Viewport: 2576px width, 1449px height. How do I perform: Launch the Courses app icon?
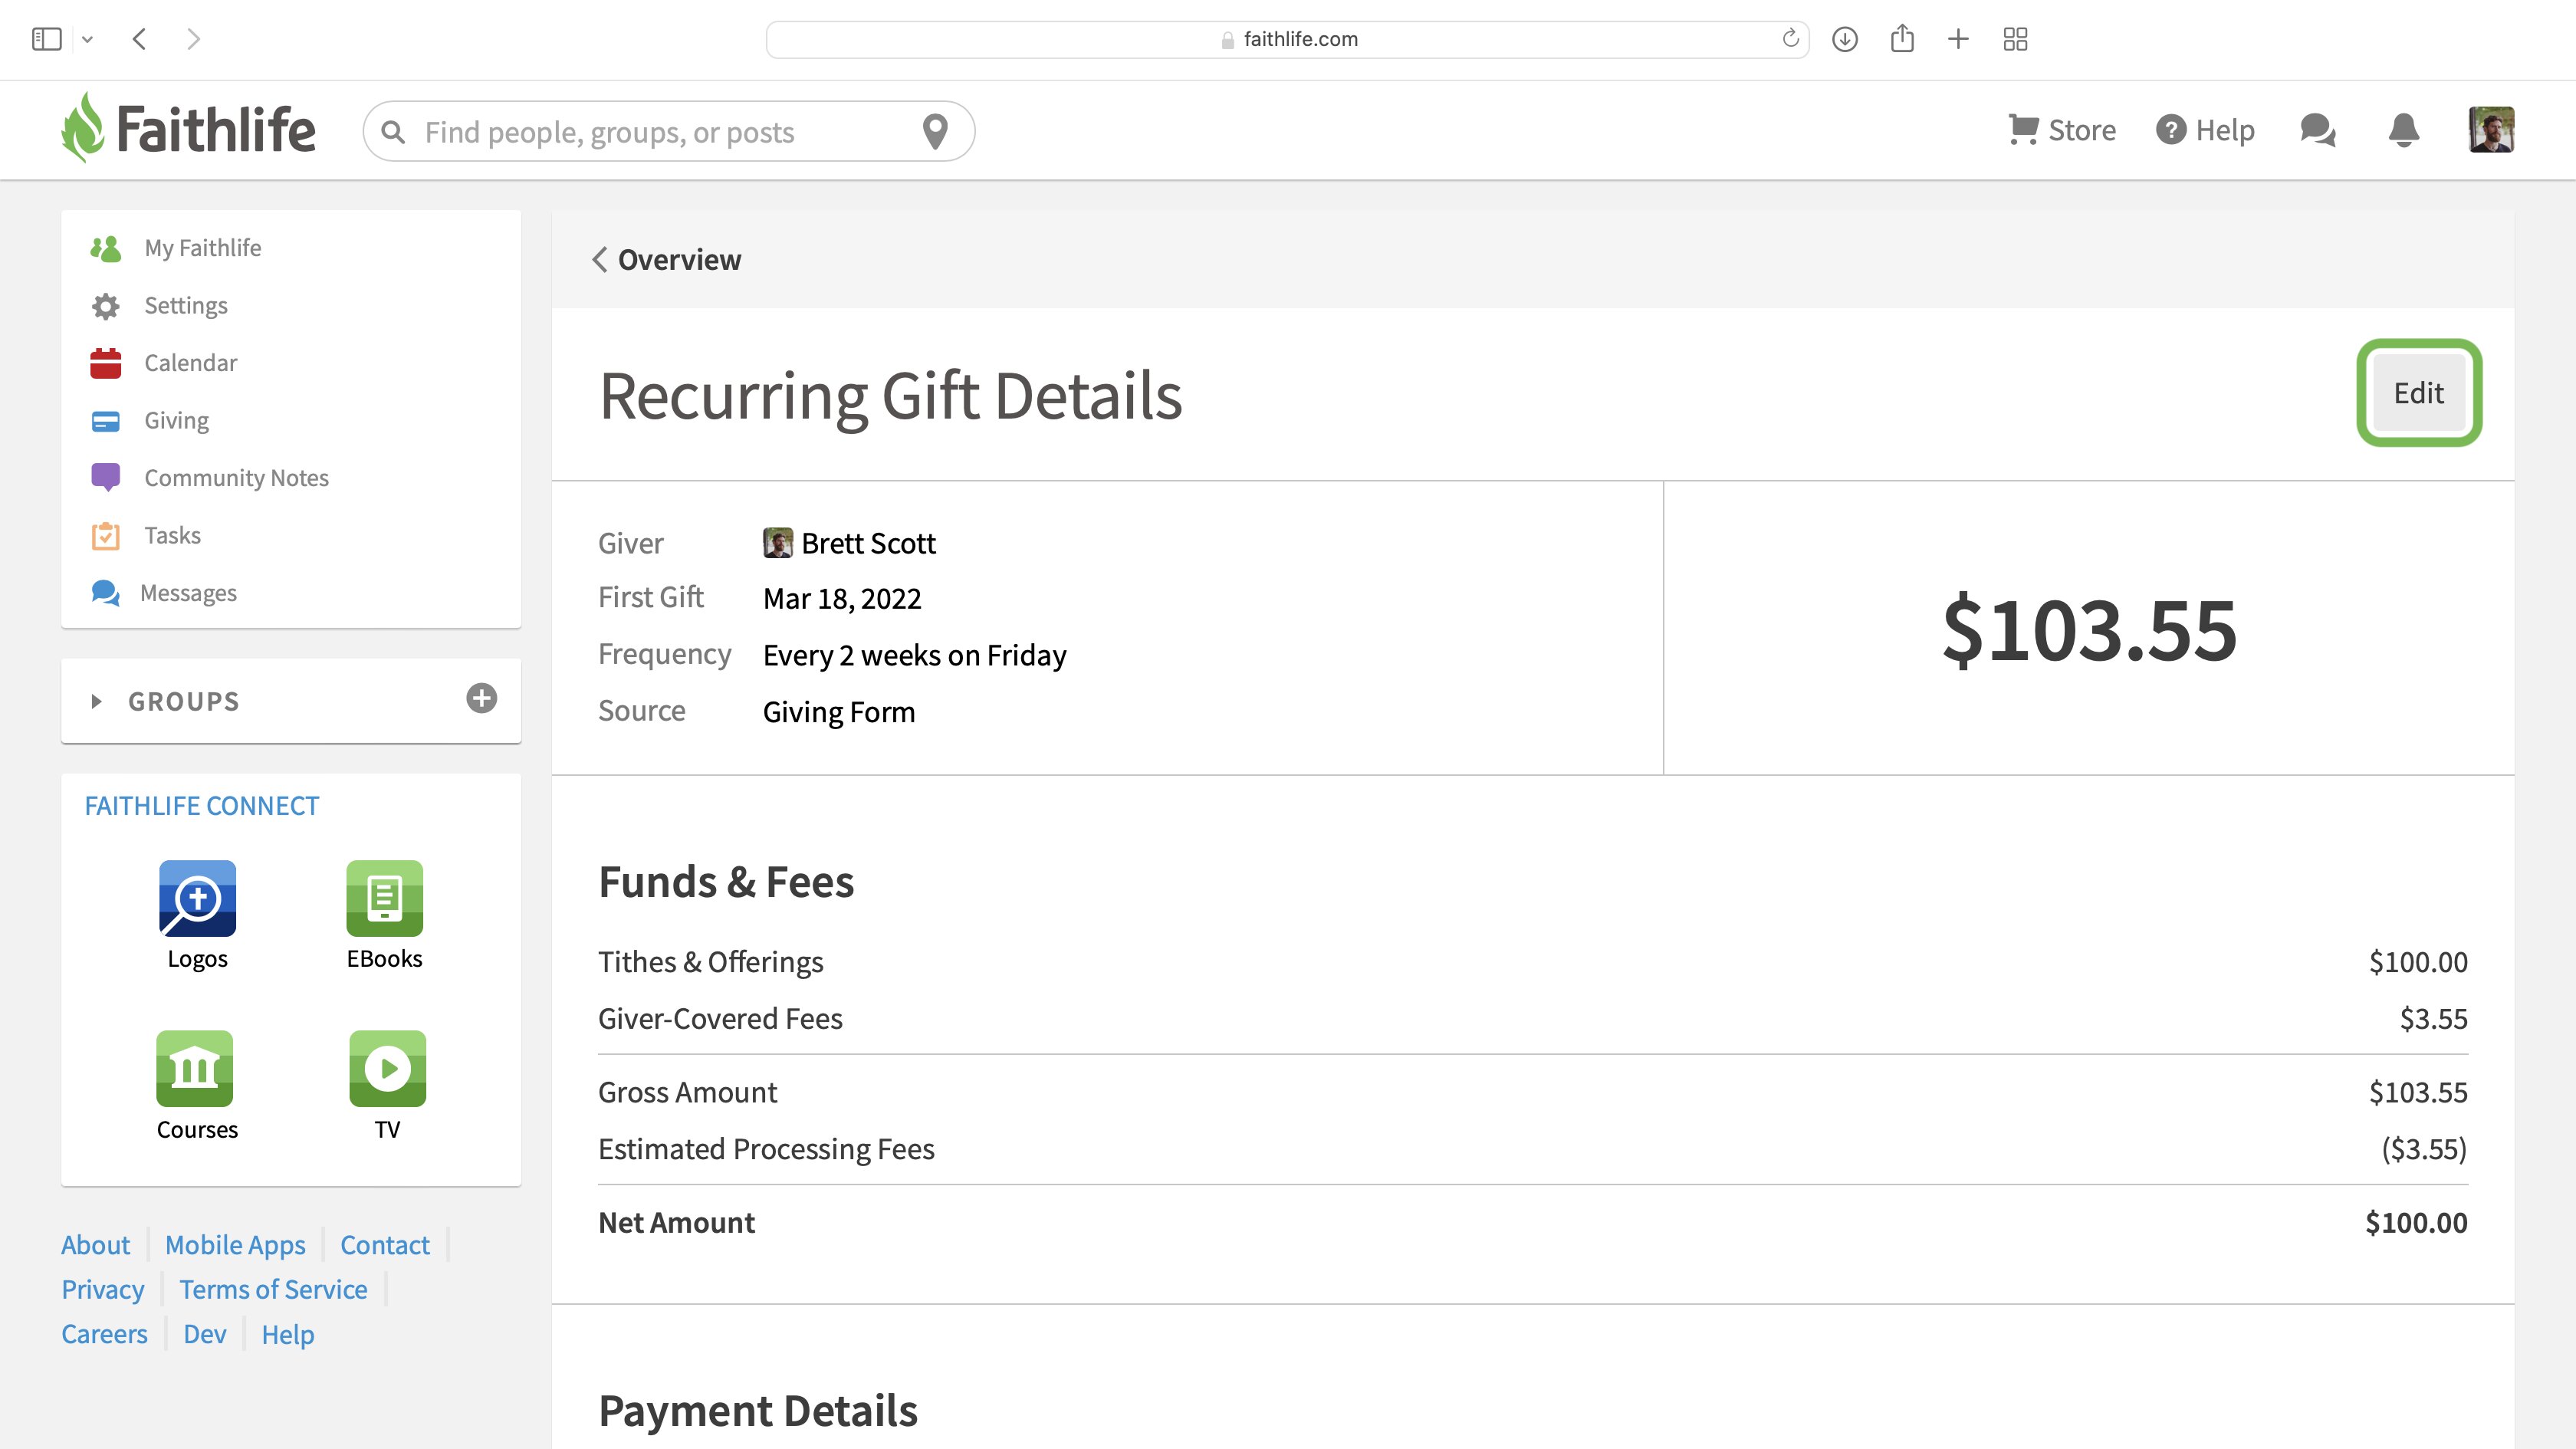pyautogui.click(x=195, y=1068)
